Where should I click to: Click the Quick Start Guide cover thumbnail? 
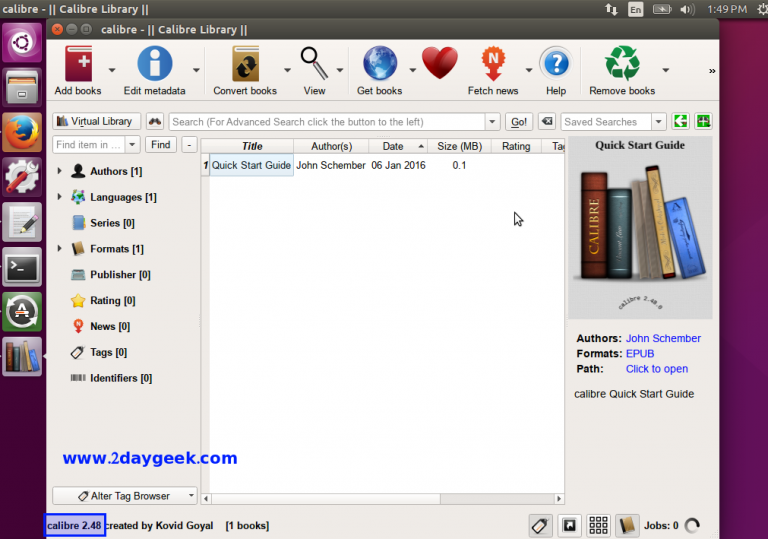click(640, 228)
